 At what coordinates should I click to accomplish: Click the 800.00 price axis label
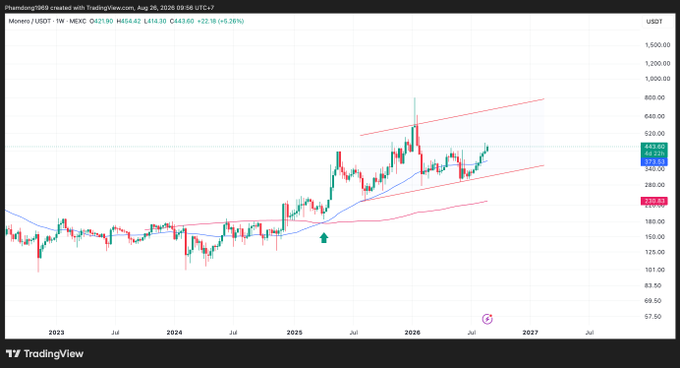(x=655, y=98)
